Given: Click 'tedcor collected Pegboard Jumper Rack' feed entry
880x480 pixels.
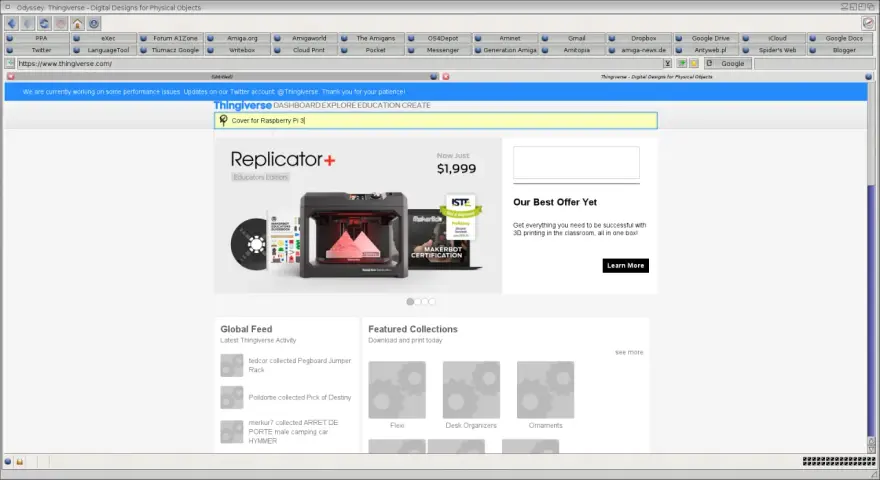Looking at the screenshot, I should 286,365.
